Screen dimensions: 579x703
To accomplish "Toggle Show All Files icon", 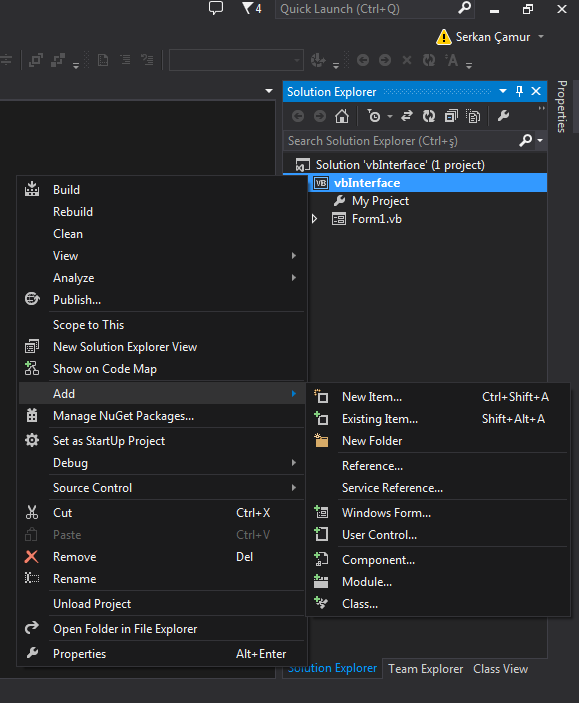I will (x=473, y=117).
